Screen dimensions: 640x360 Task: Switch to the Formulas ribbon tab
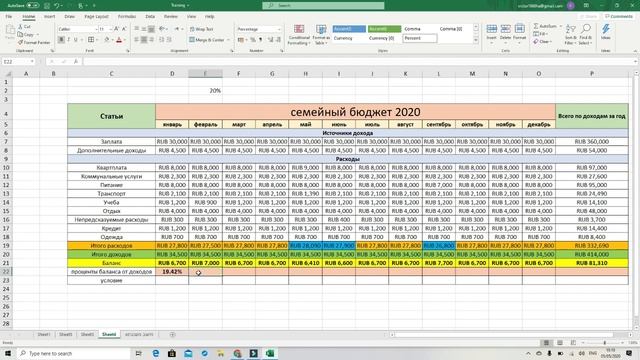point(127,16)
